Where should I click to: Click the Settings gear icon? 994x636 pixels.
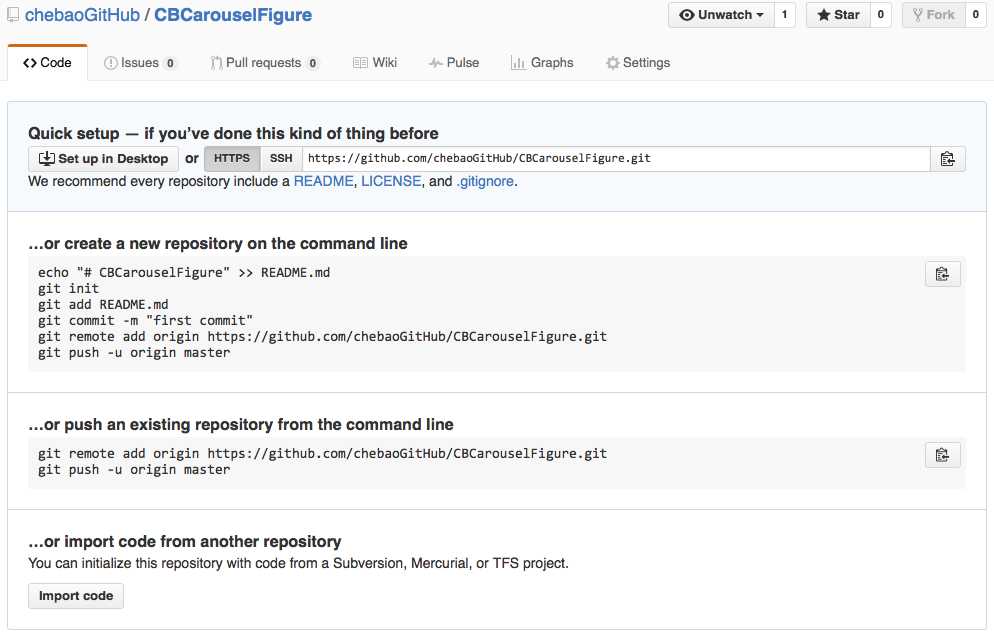pyautogui.click(x=612, y=63)
